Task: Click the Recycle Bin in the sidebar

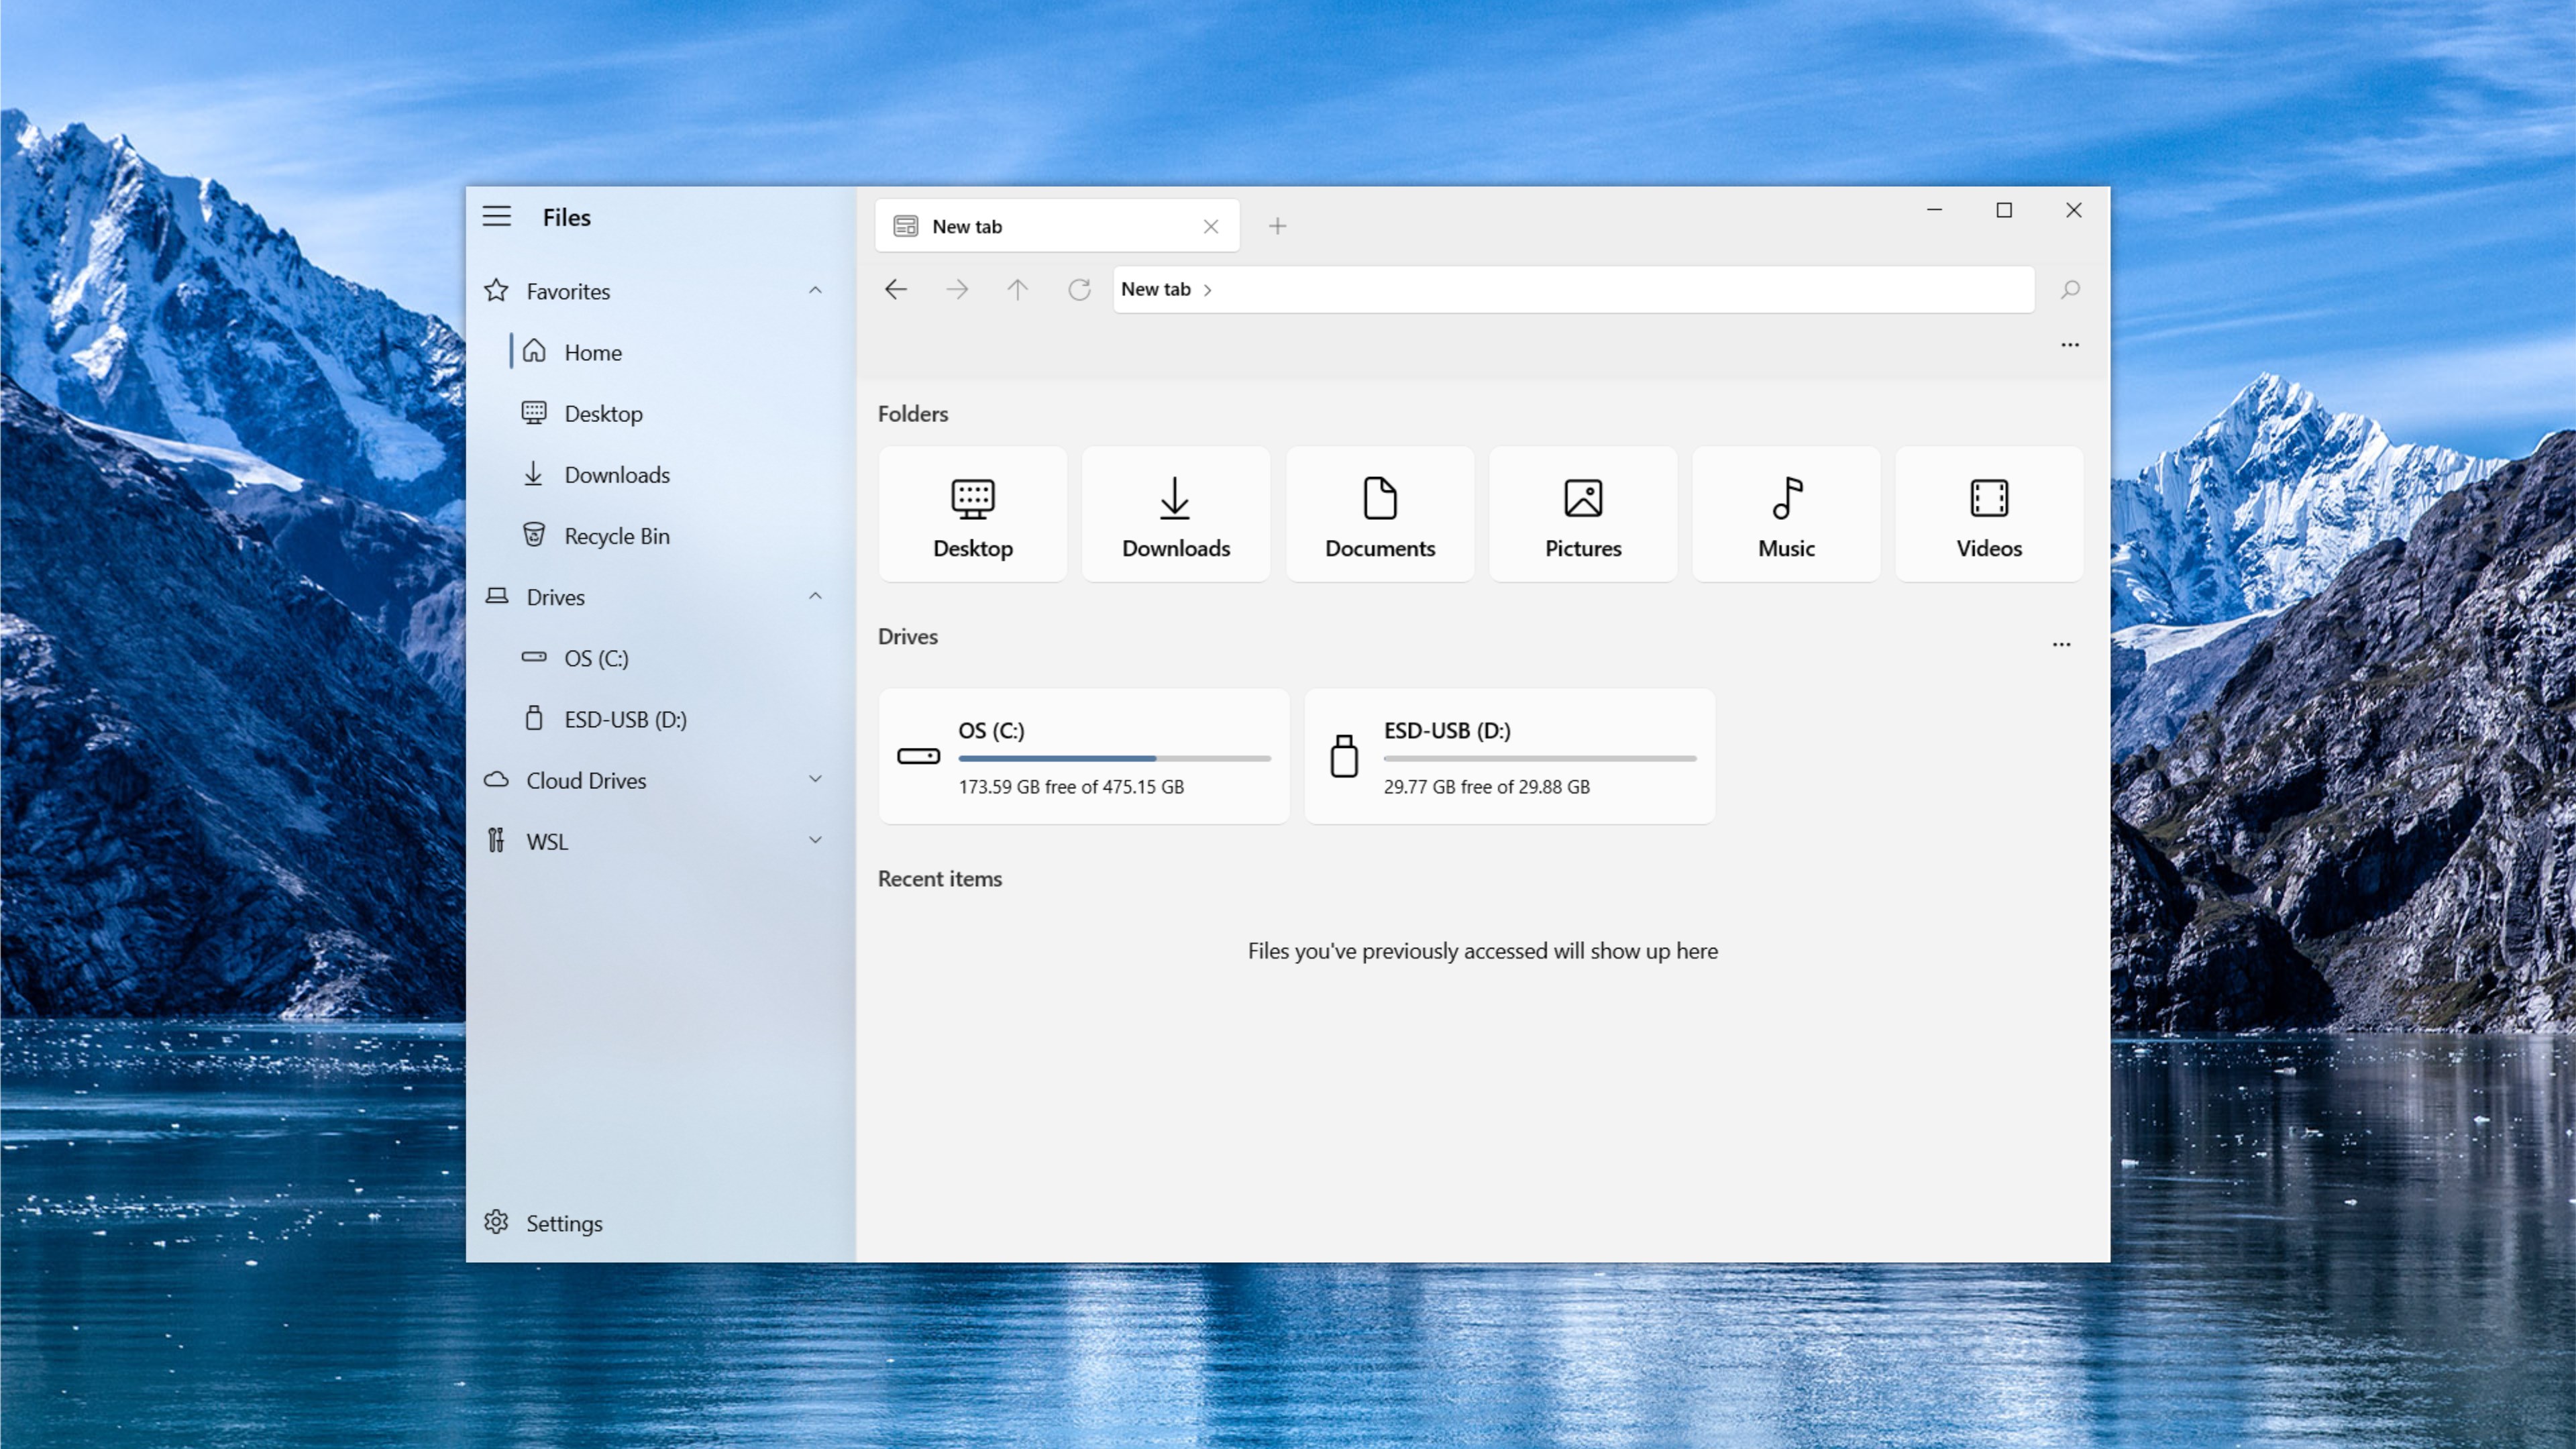Action: [x=617, y=535]
